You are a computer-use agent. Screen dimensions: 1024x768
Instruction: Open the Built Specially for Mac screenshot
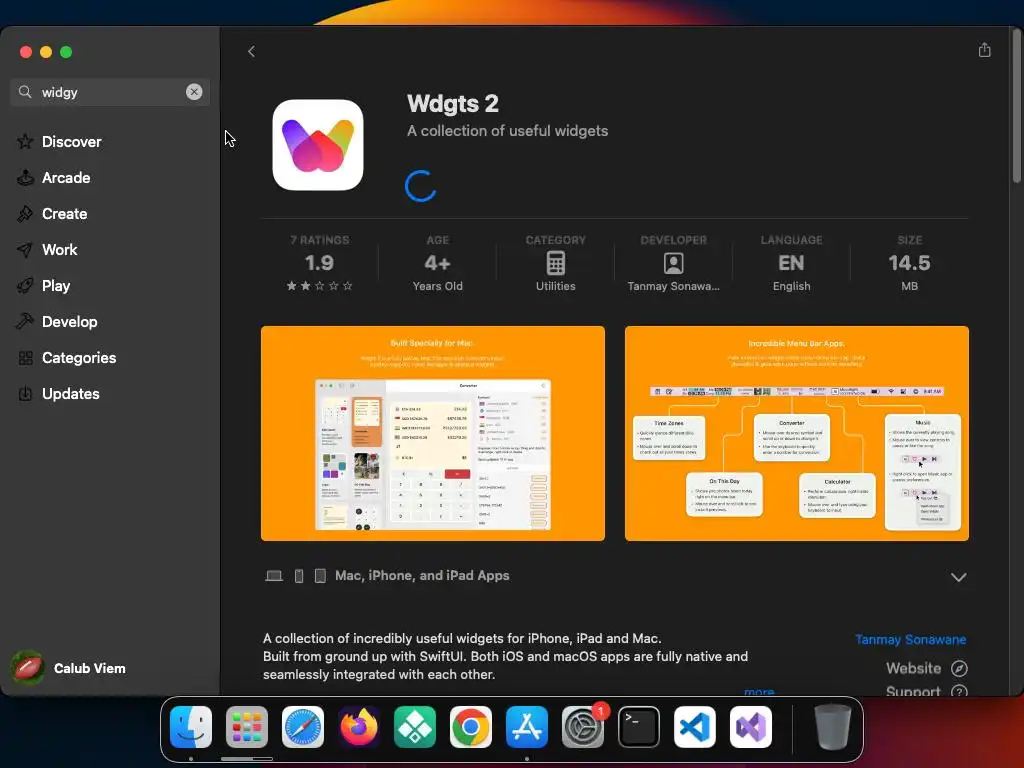click(433, 434)
